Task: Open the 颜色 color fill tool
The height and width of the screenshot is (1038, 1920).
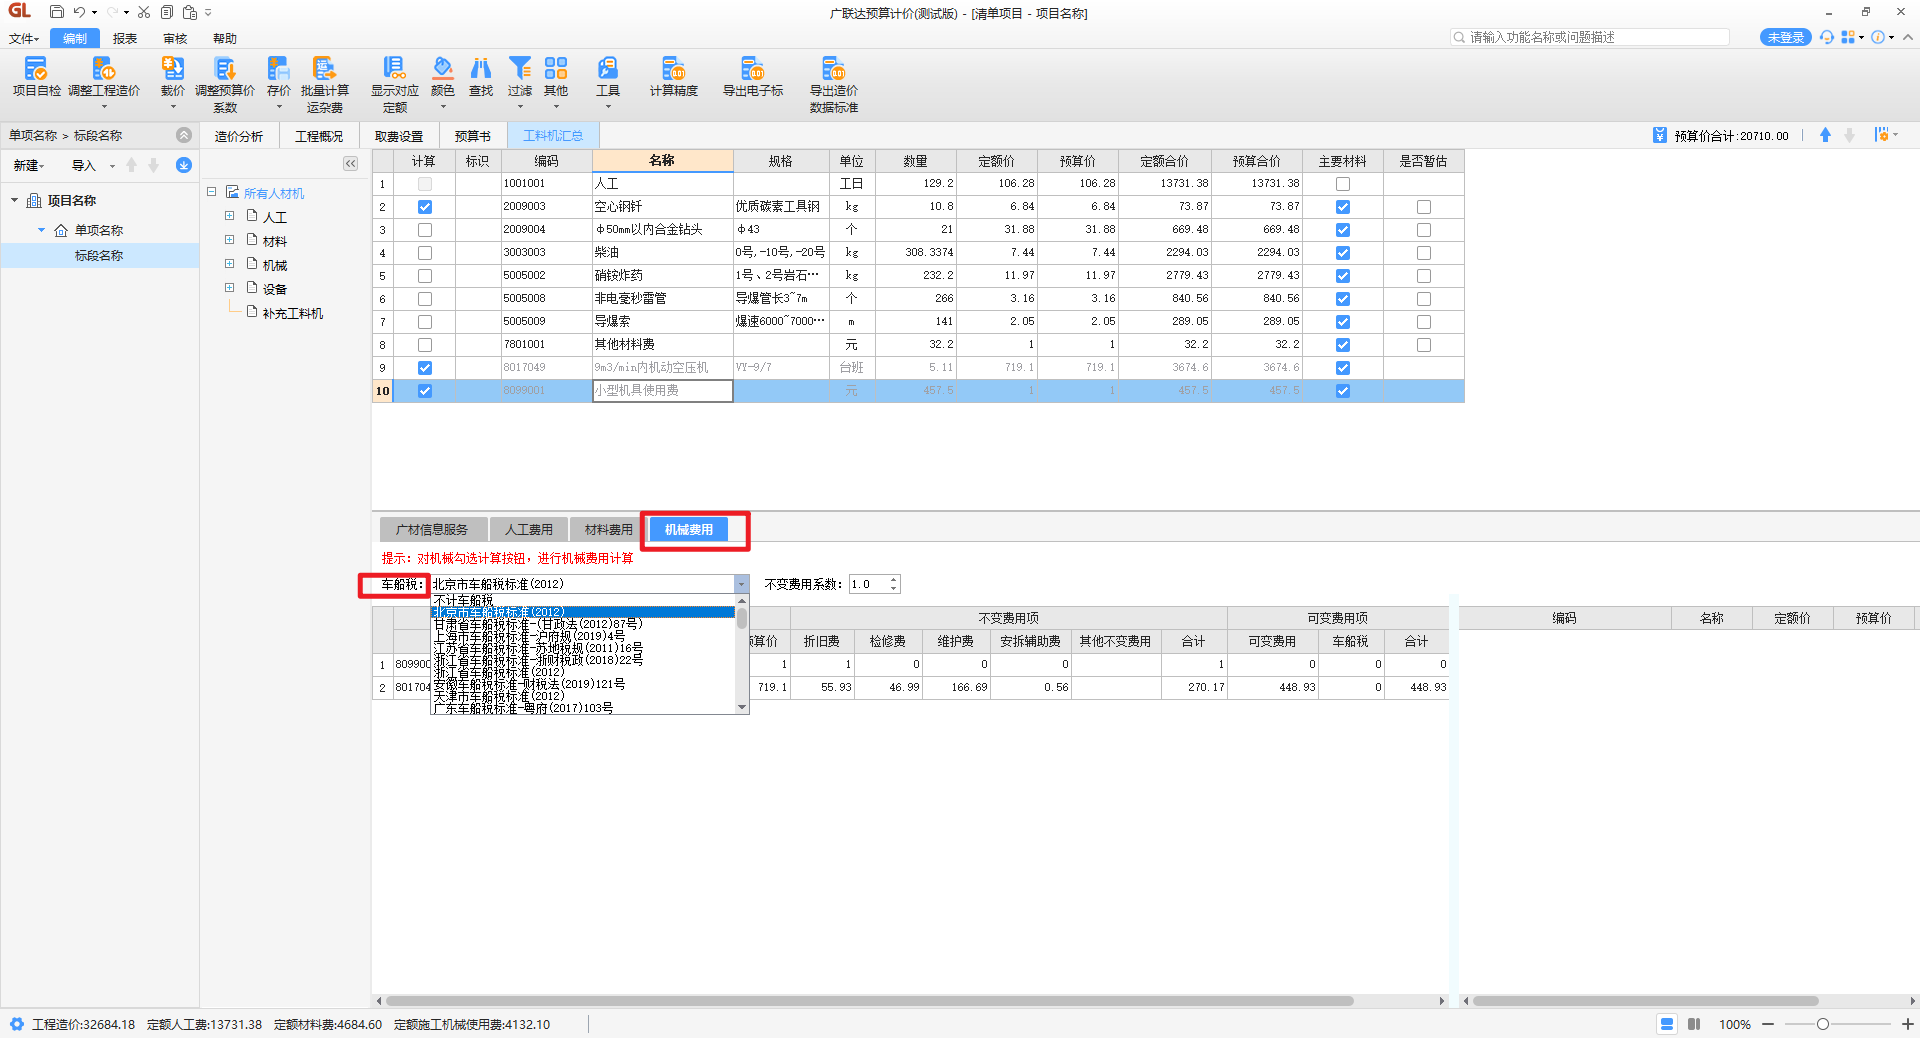Action: click(442, 68)
